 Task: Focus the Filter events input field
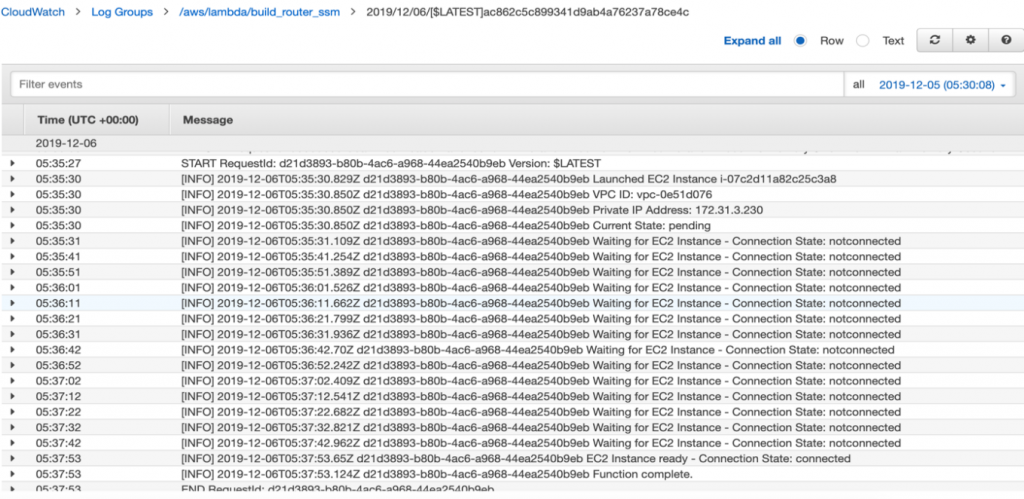(428, 85)
